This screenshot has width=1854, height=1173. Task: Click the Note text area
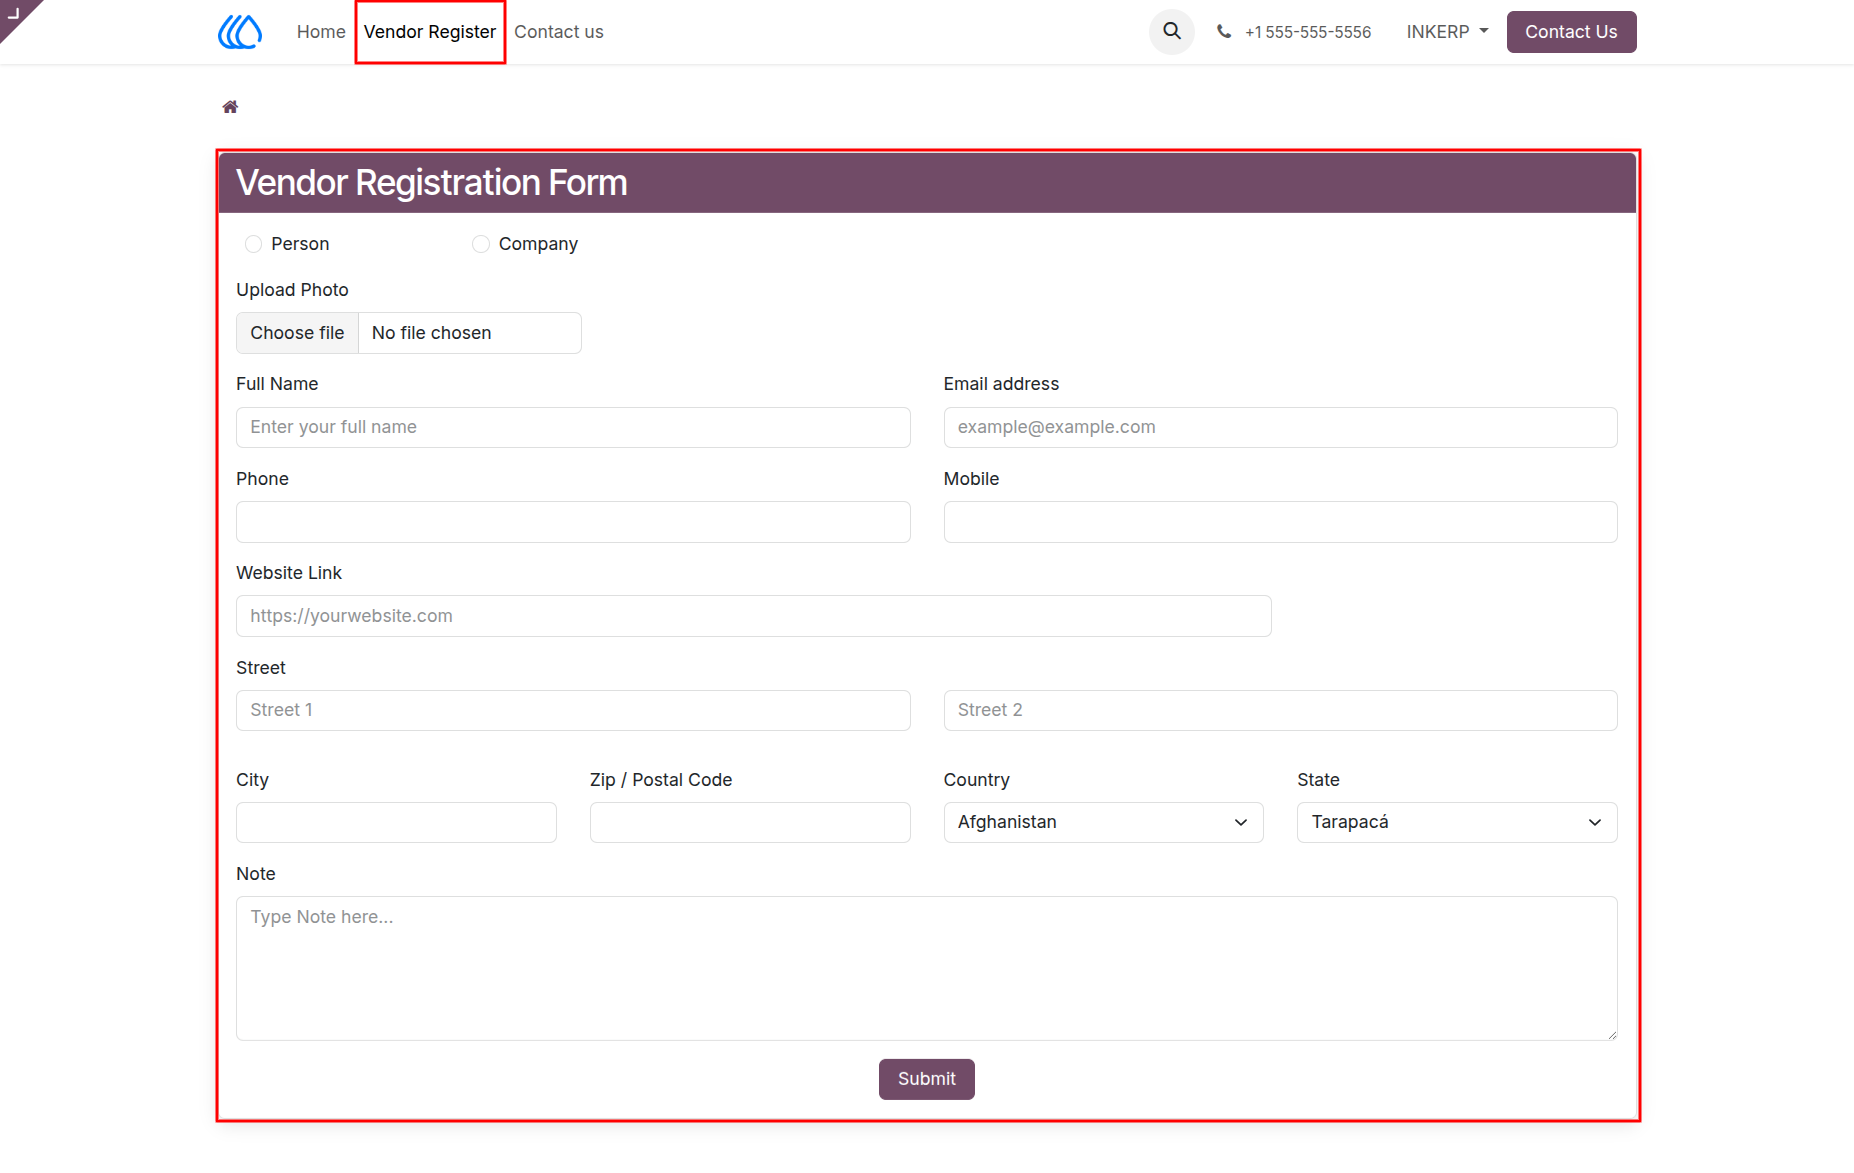[926, 968]
